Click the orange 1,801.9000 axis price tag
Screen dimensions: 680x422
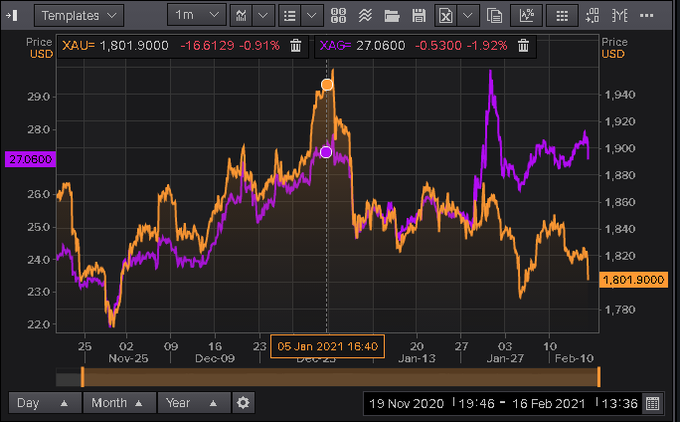634,280
